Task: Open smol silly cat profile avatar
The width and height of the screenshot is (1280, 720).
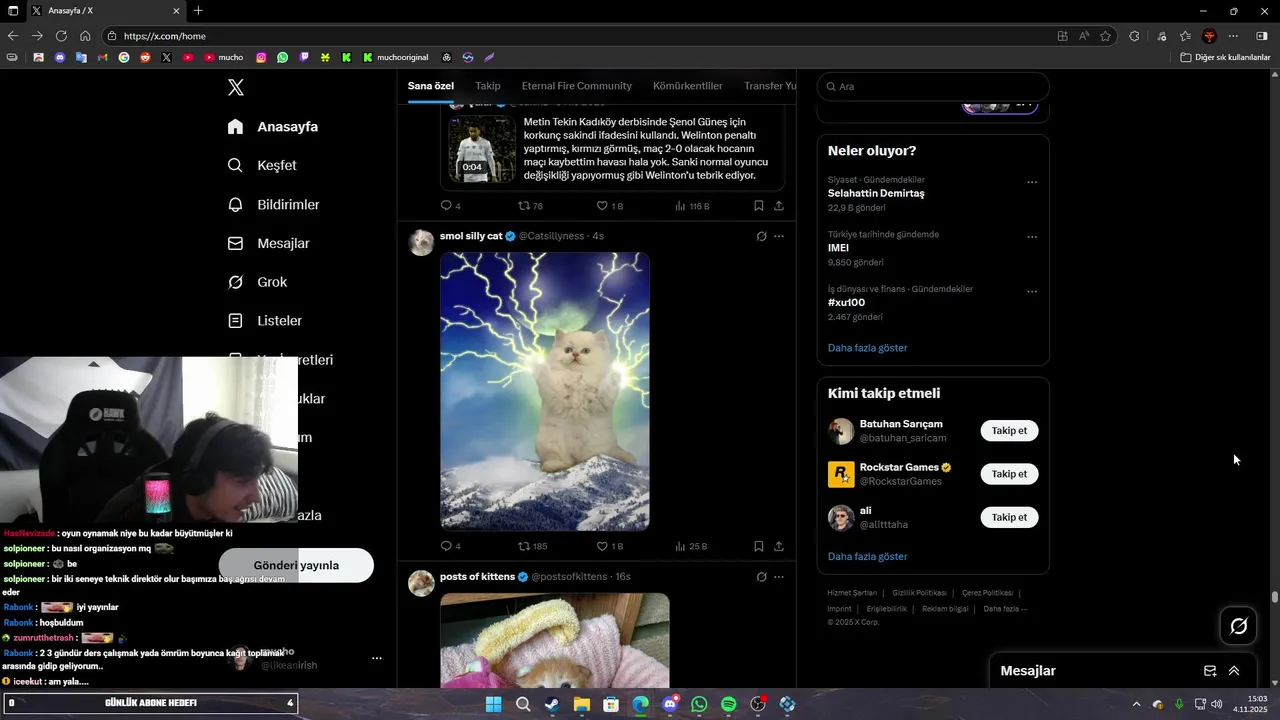Action: (x=421, y=242)
